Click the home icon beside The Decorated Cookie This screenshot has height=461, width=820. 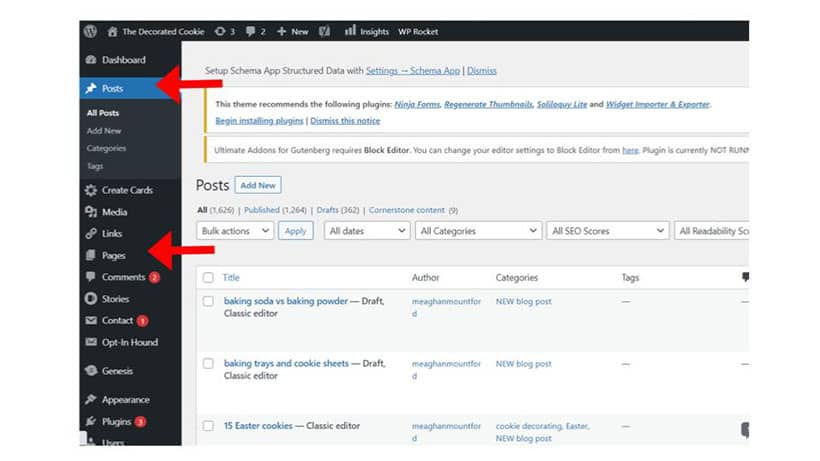tap(112, 31)
